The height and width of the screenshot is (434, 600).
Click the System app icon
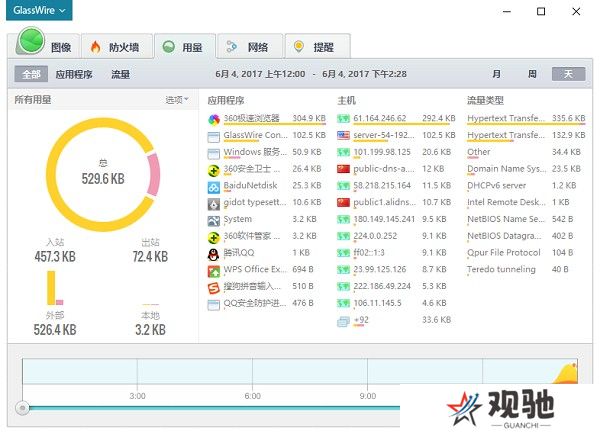214,221
